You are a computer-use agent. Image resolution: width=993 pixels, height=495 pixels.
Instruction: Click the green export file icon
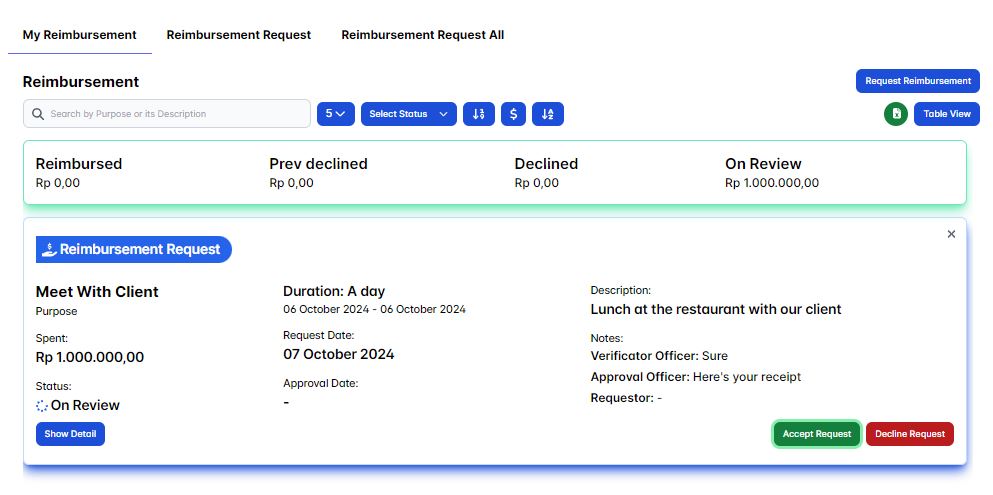click(x=896, y=114)
